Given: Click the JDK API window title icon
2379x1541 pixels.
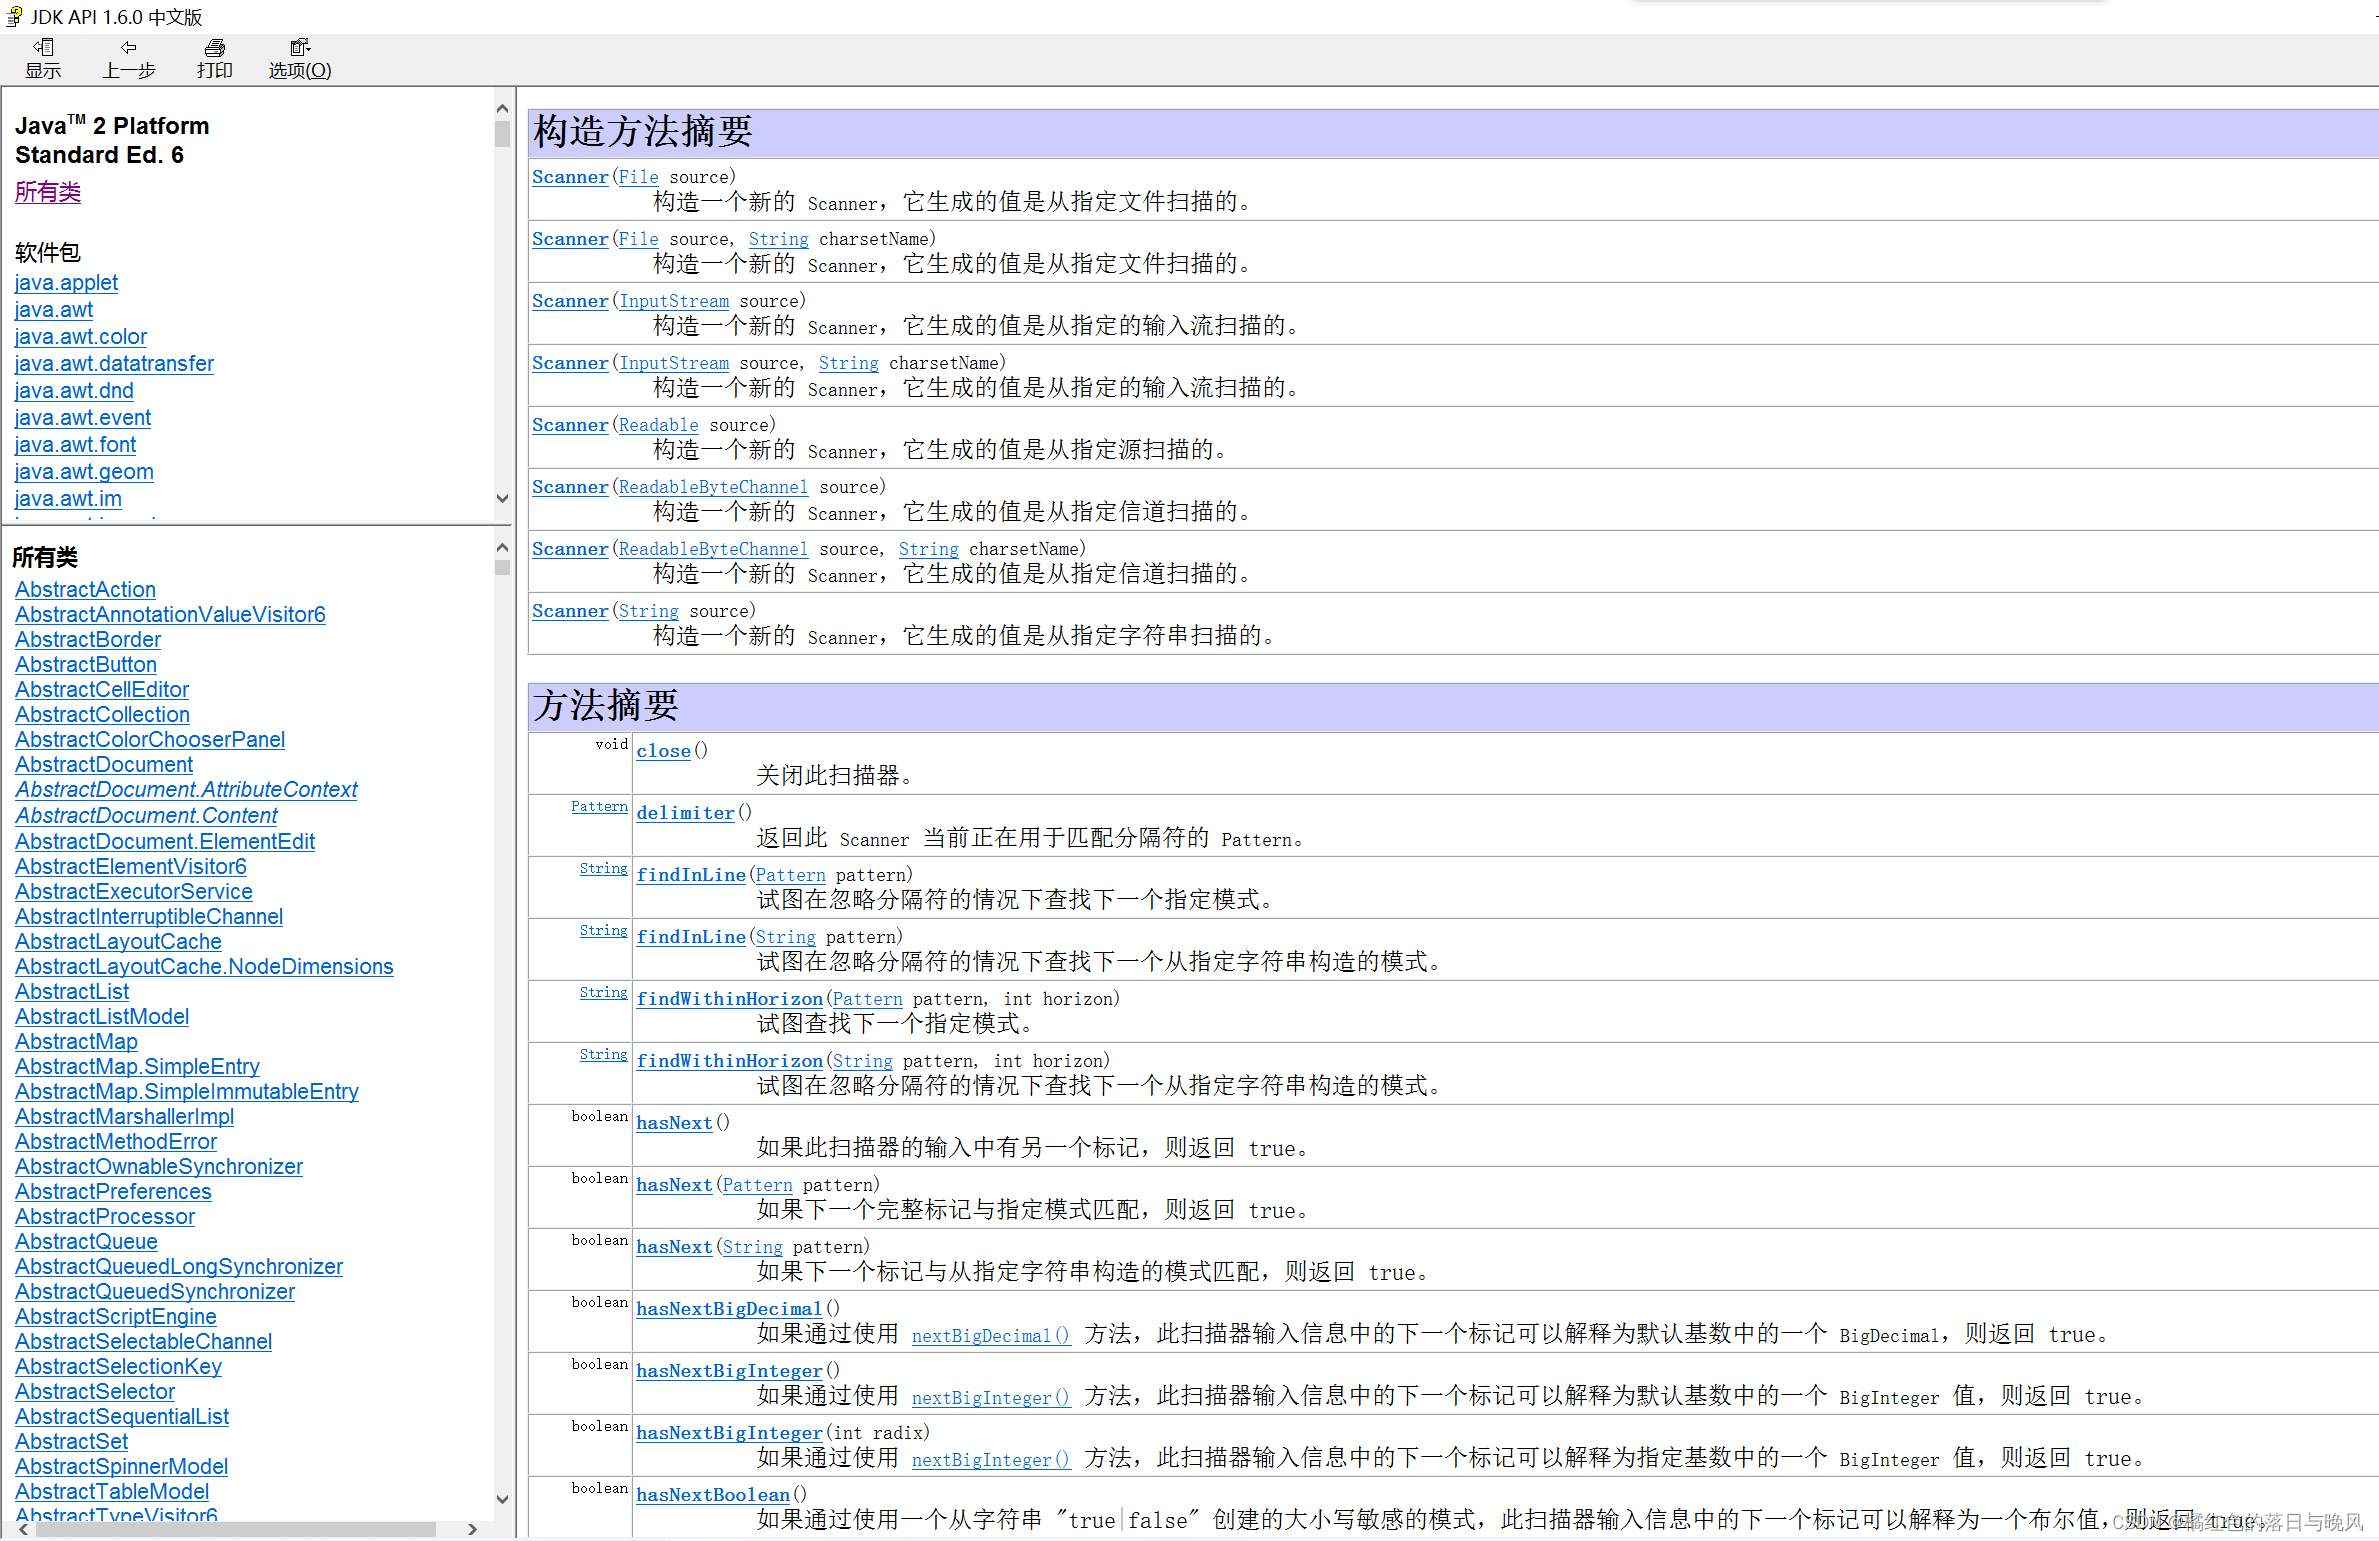Looking at the screenshot, I should [x=14, y=16].
